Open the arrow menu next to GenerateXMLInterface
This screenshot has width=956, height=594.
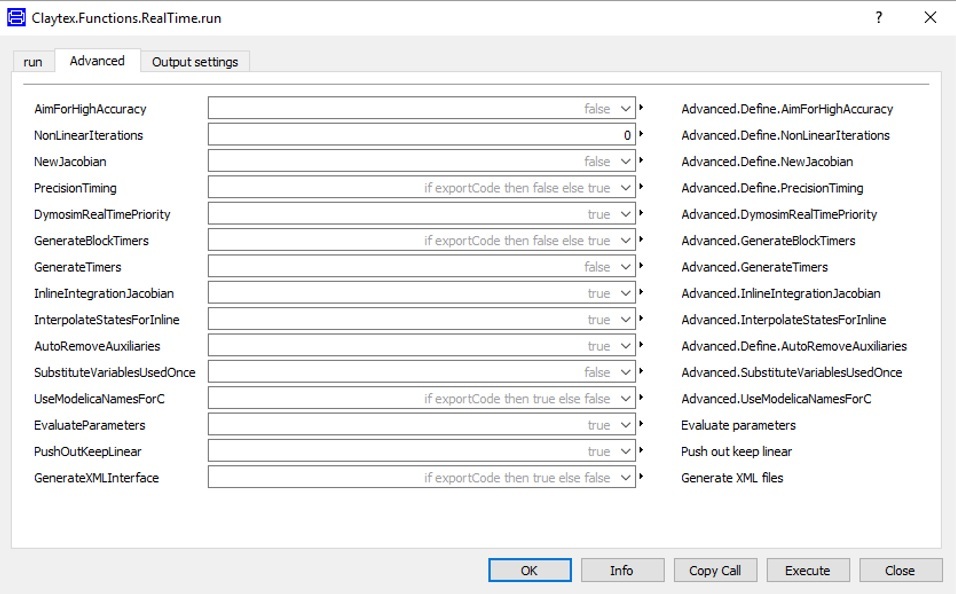point(641,477)
